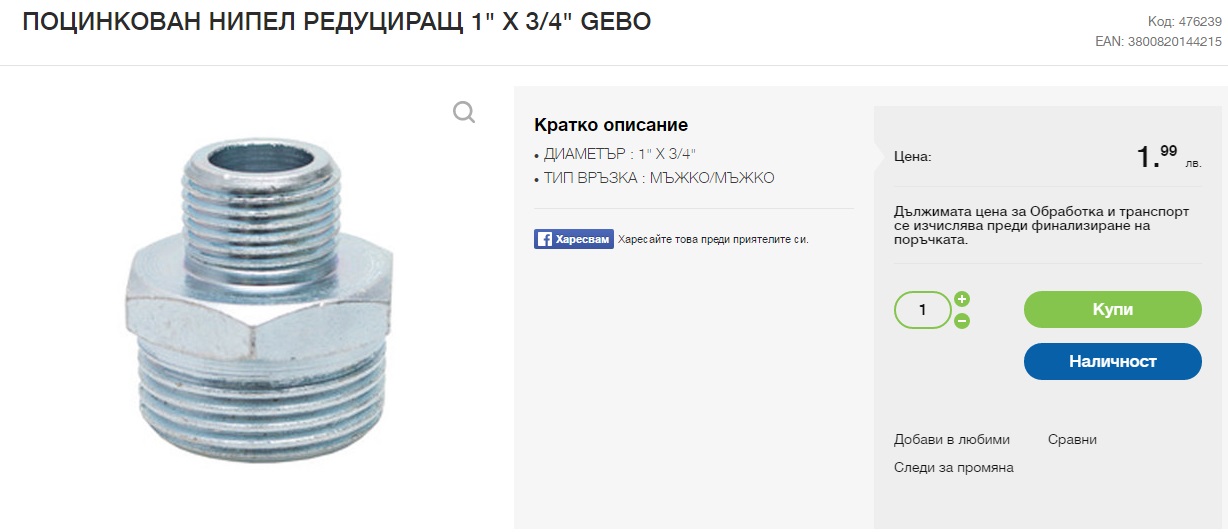The width and height of the screenshot is (1228, 532).
Task: Like the product with Харесвам button
Action: point(574,239)
